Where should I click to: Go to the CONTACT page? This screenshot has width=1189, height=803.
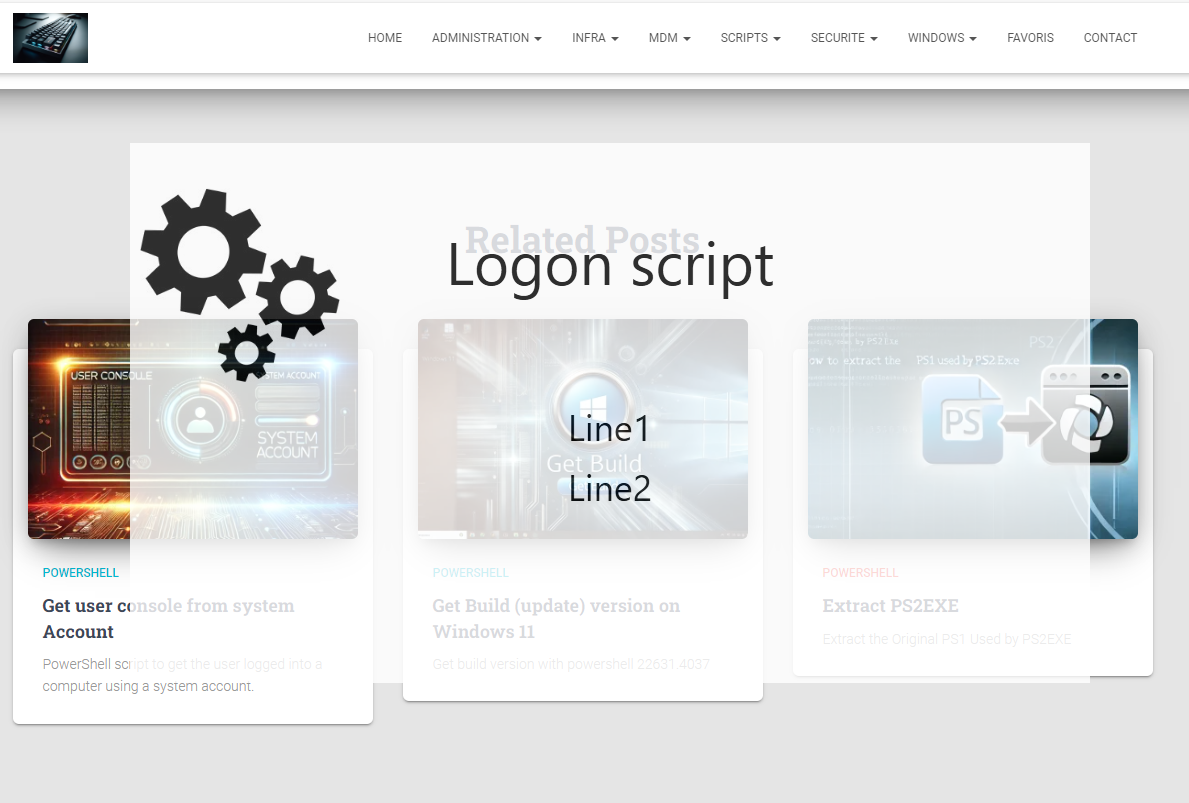(x=1110, y=38)
